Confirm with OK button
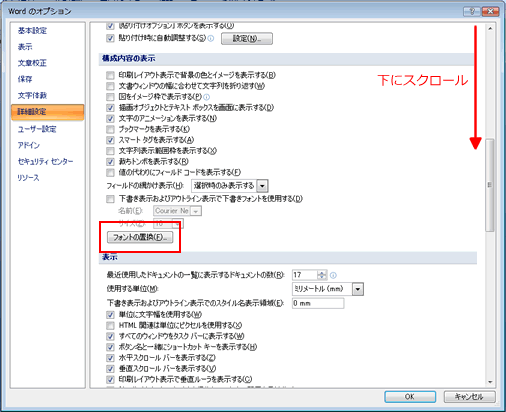506x412 pixels. pyautogui.click(x=410, y=397)
